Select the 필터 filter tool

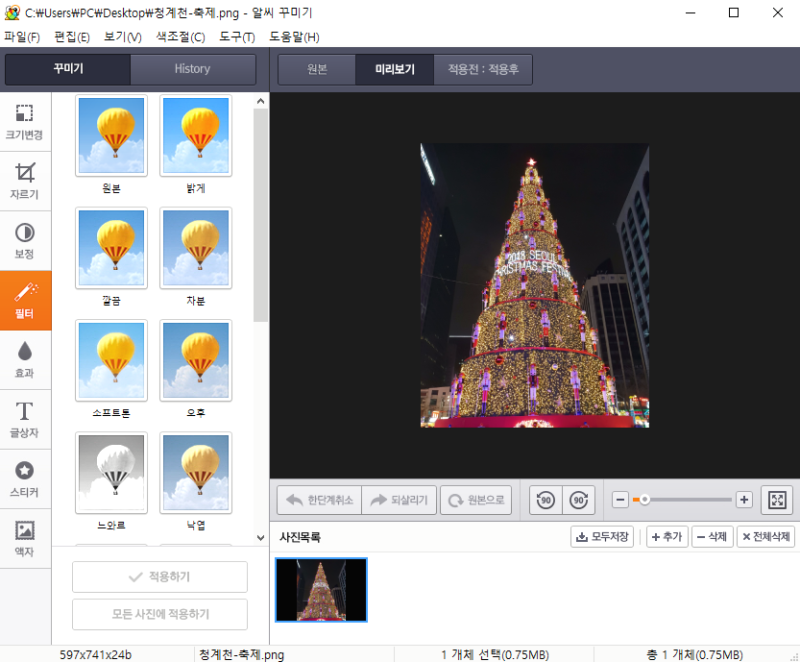point(25,301)
